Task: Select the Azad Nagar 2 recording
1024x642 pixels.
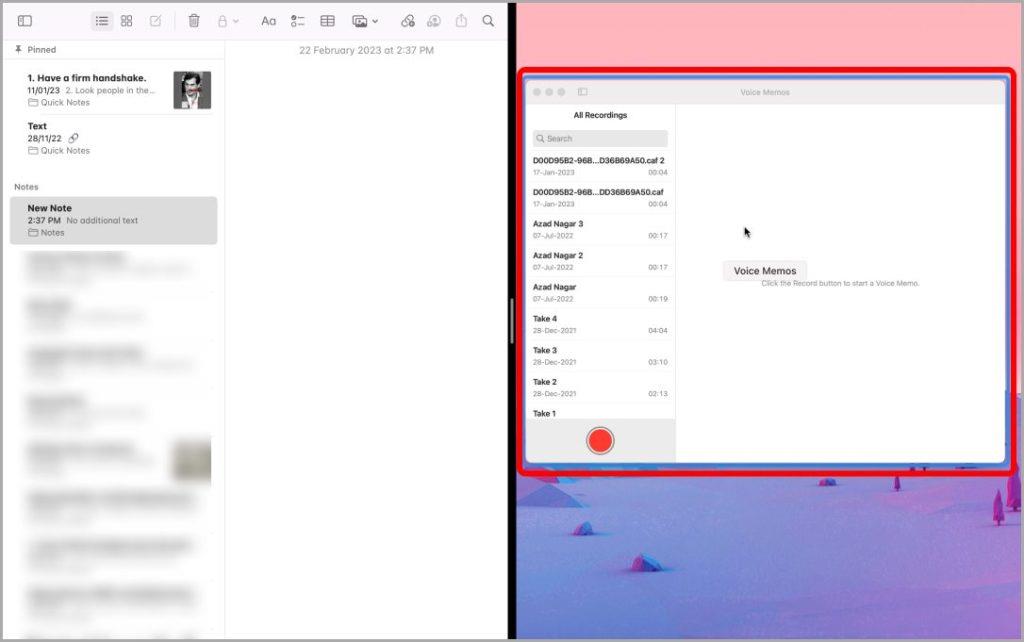Action: coord(600,261)
